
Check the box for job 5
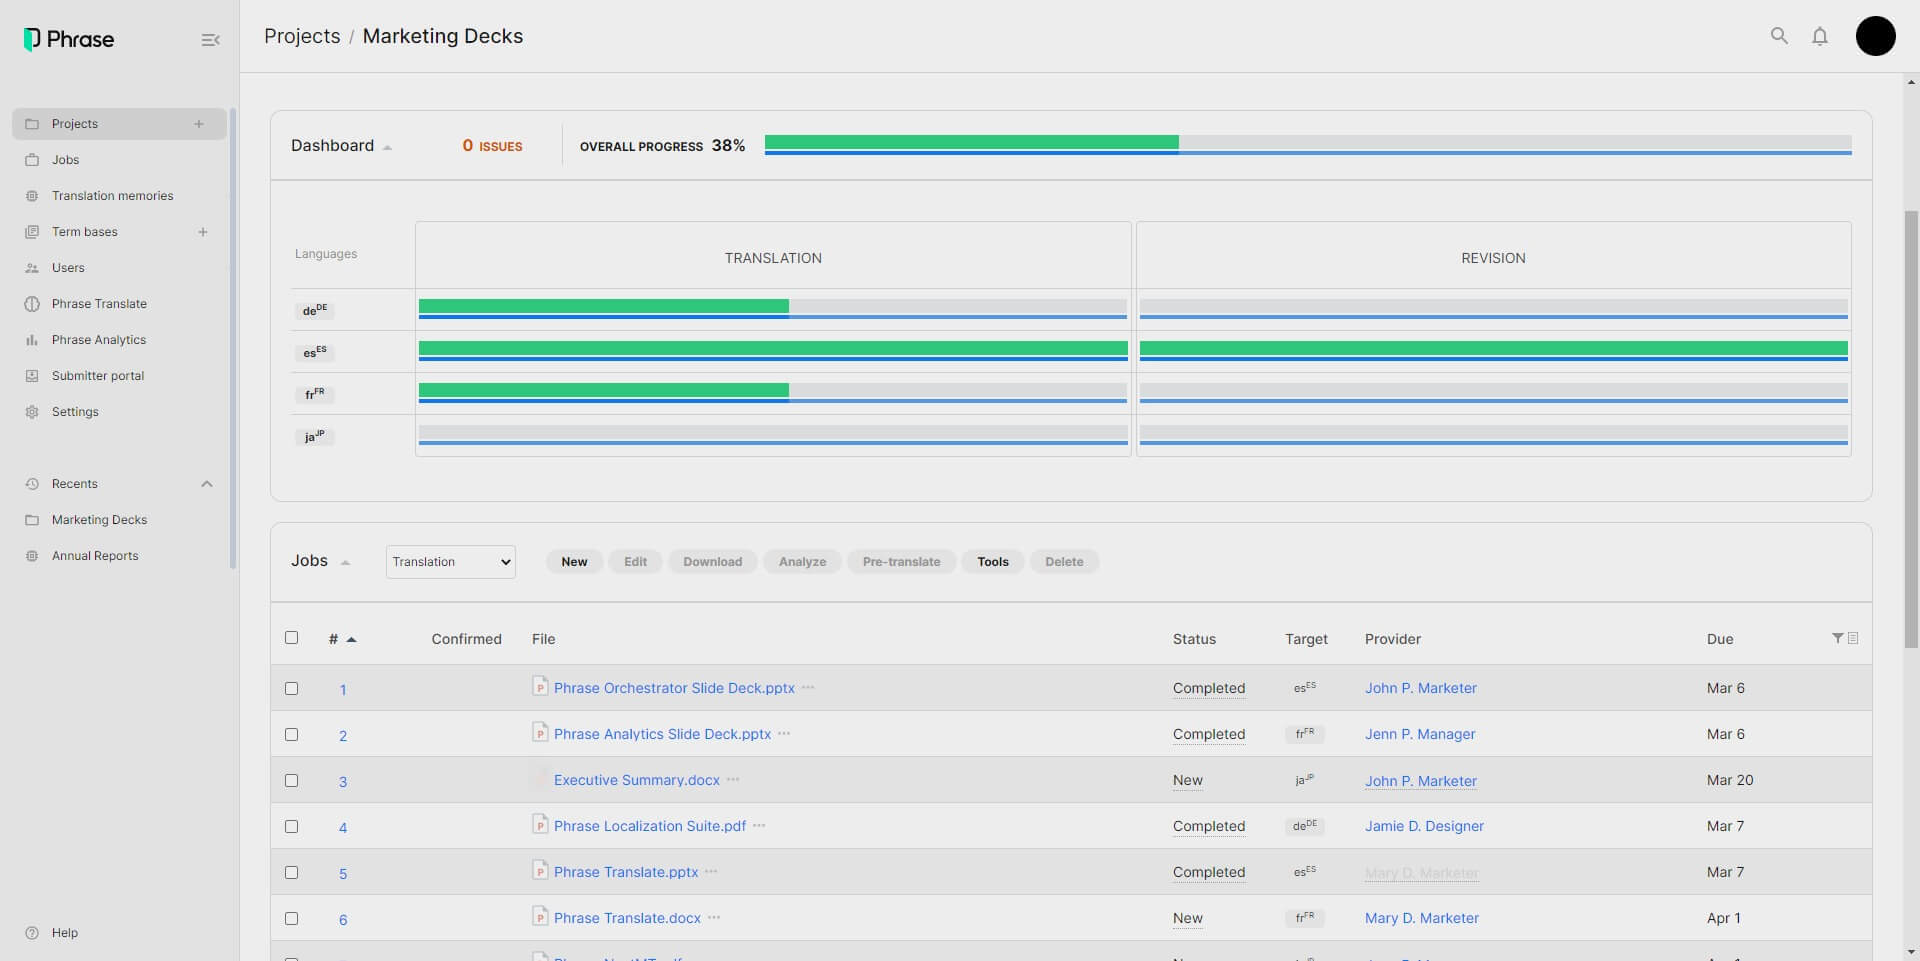292,872
